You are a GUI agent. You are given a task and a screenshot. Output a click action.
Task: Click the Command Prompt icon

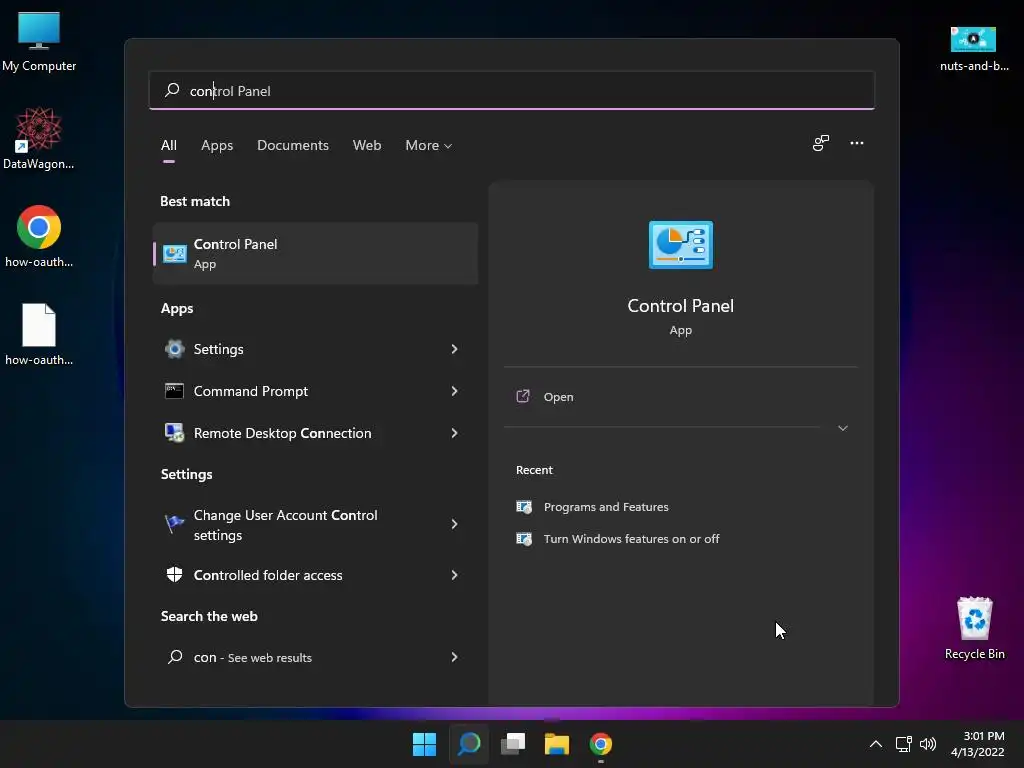pos(174,391)
